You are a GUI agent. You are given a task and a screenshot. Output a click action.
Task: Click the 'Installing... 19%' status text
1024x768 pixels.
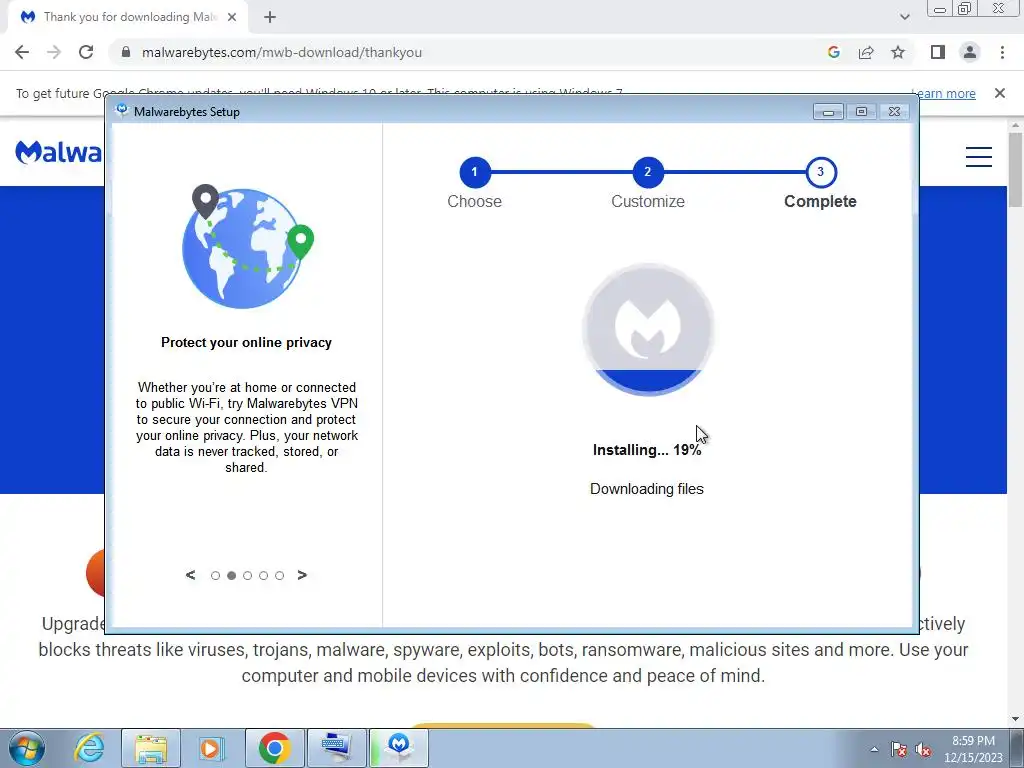[647, 450]
